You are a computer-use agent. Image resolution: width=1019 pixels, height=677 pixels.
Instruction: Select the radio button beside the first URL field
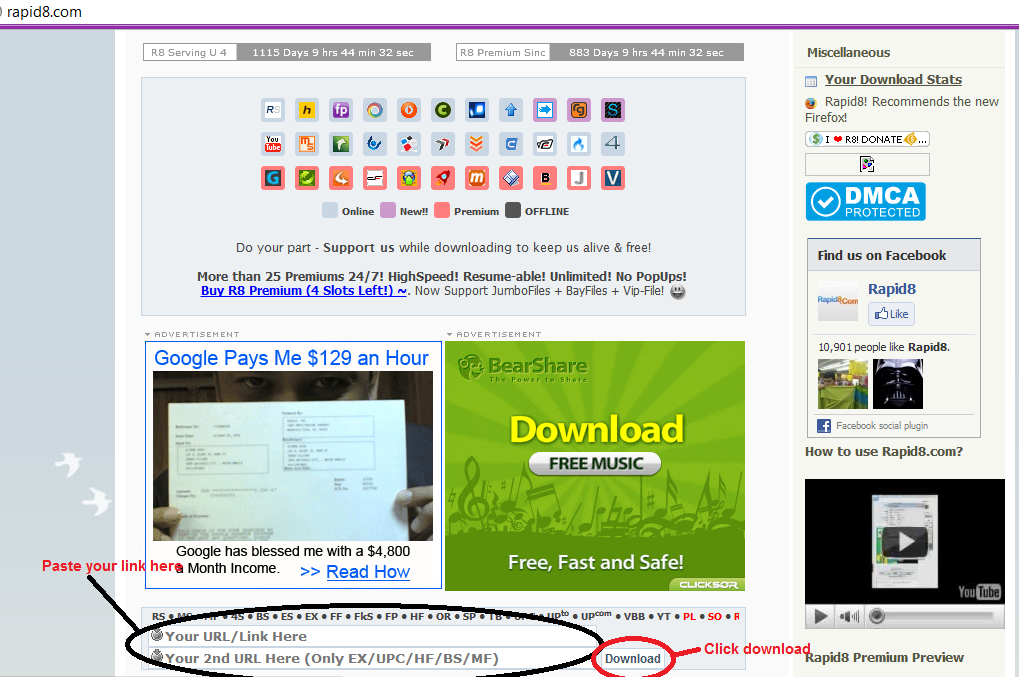157,634
